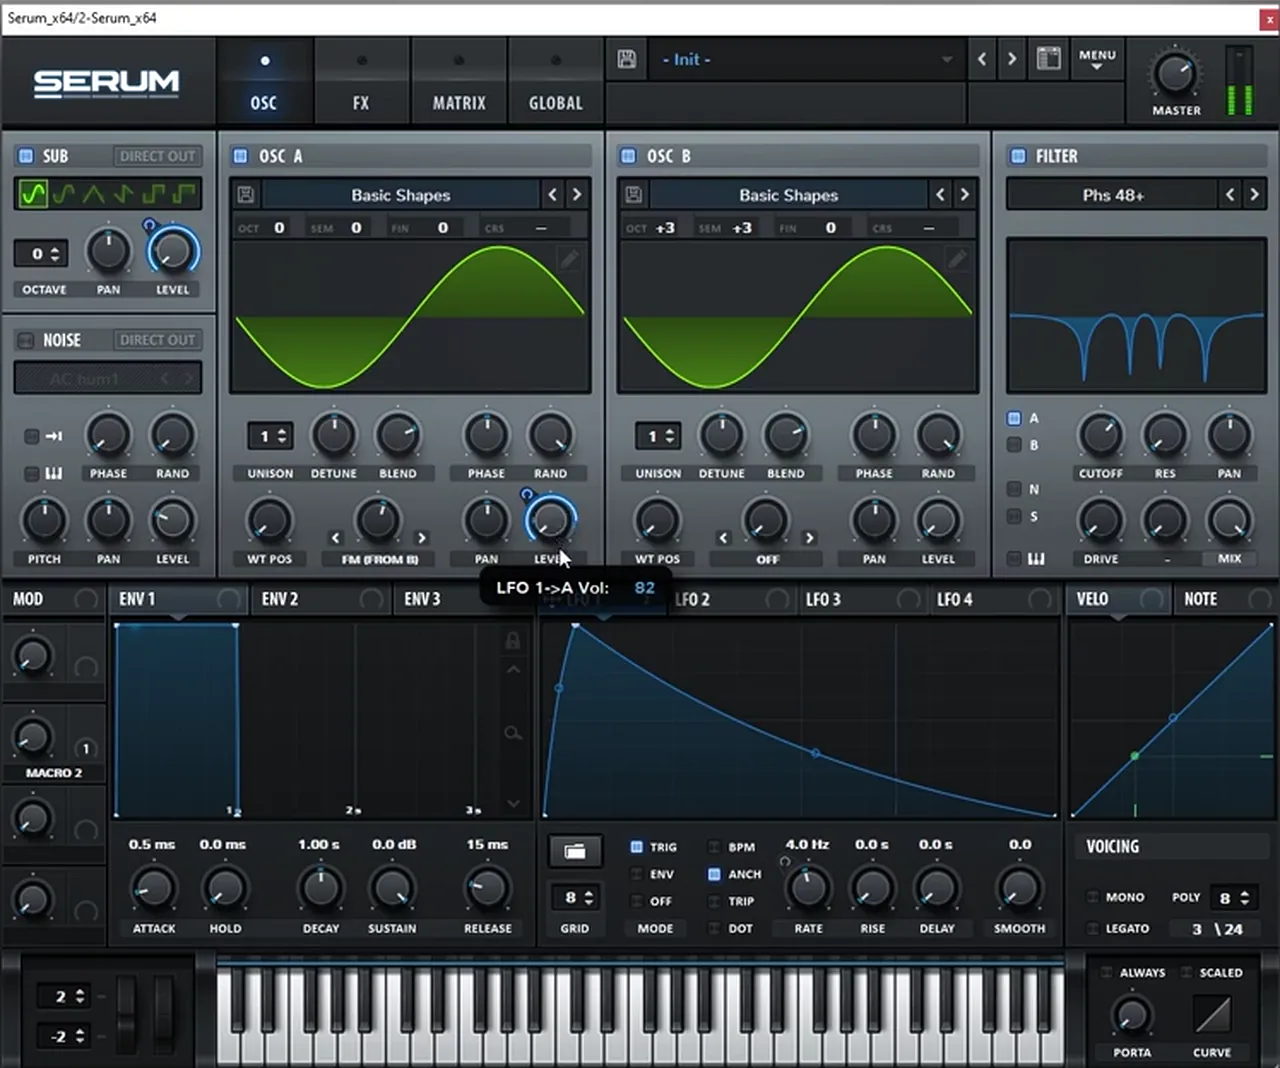Select next filter type arrow

pos(1254,195)
